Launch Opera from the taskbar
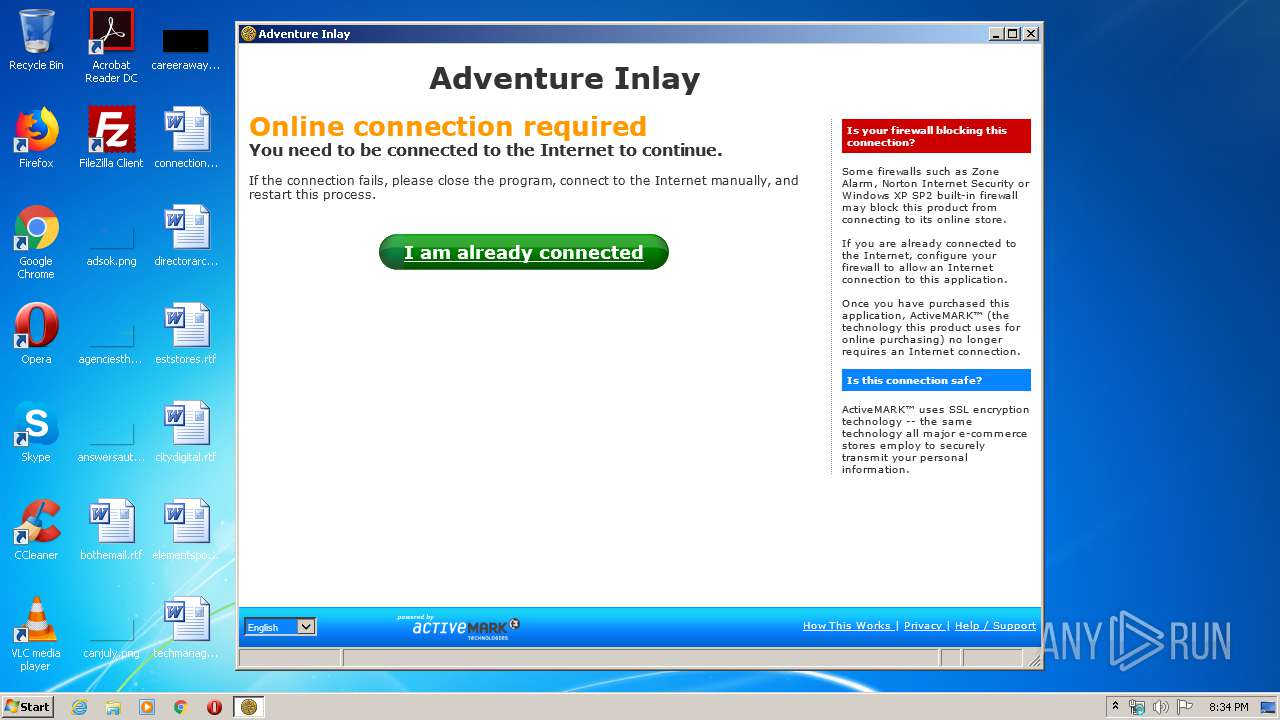Image resolution: width=1280 pixels, height=720 pixels. coord(214,707)
